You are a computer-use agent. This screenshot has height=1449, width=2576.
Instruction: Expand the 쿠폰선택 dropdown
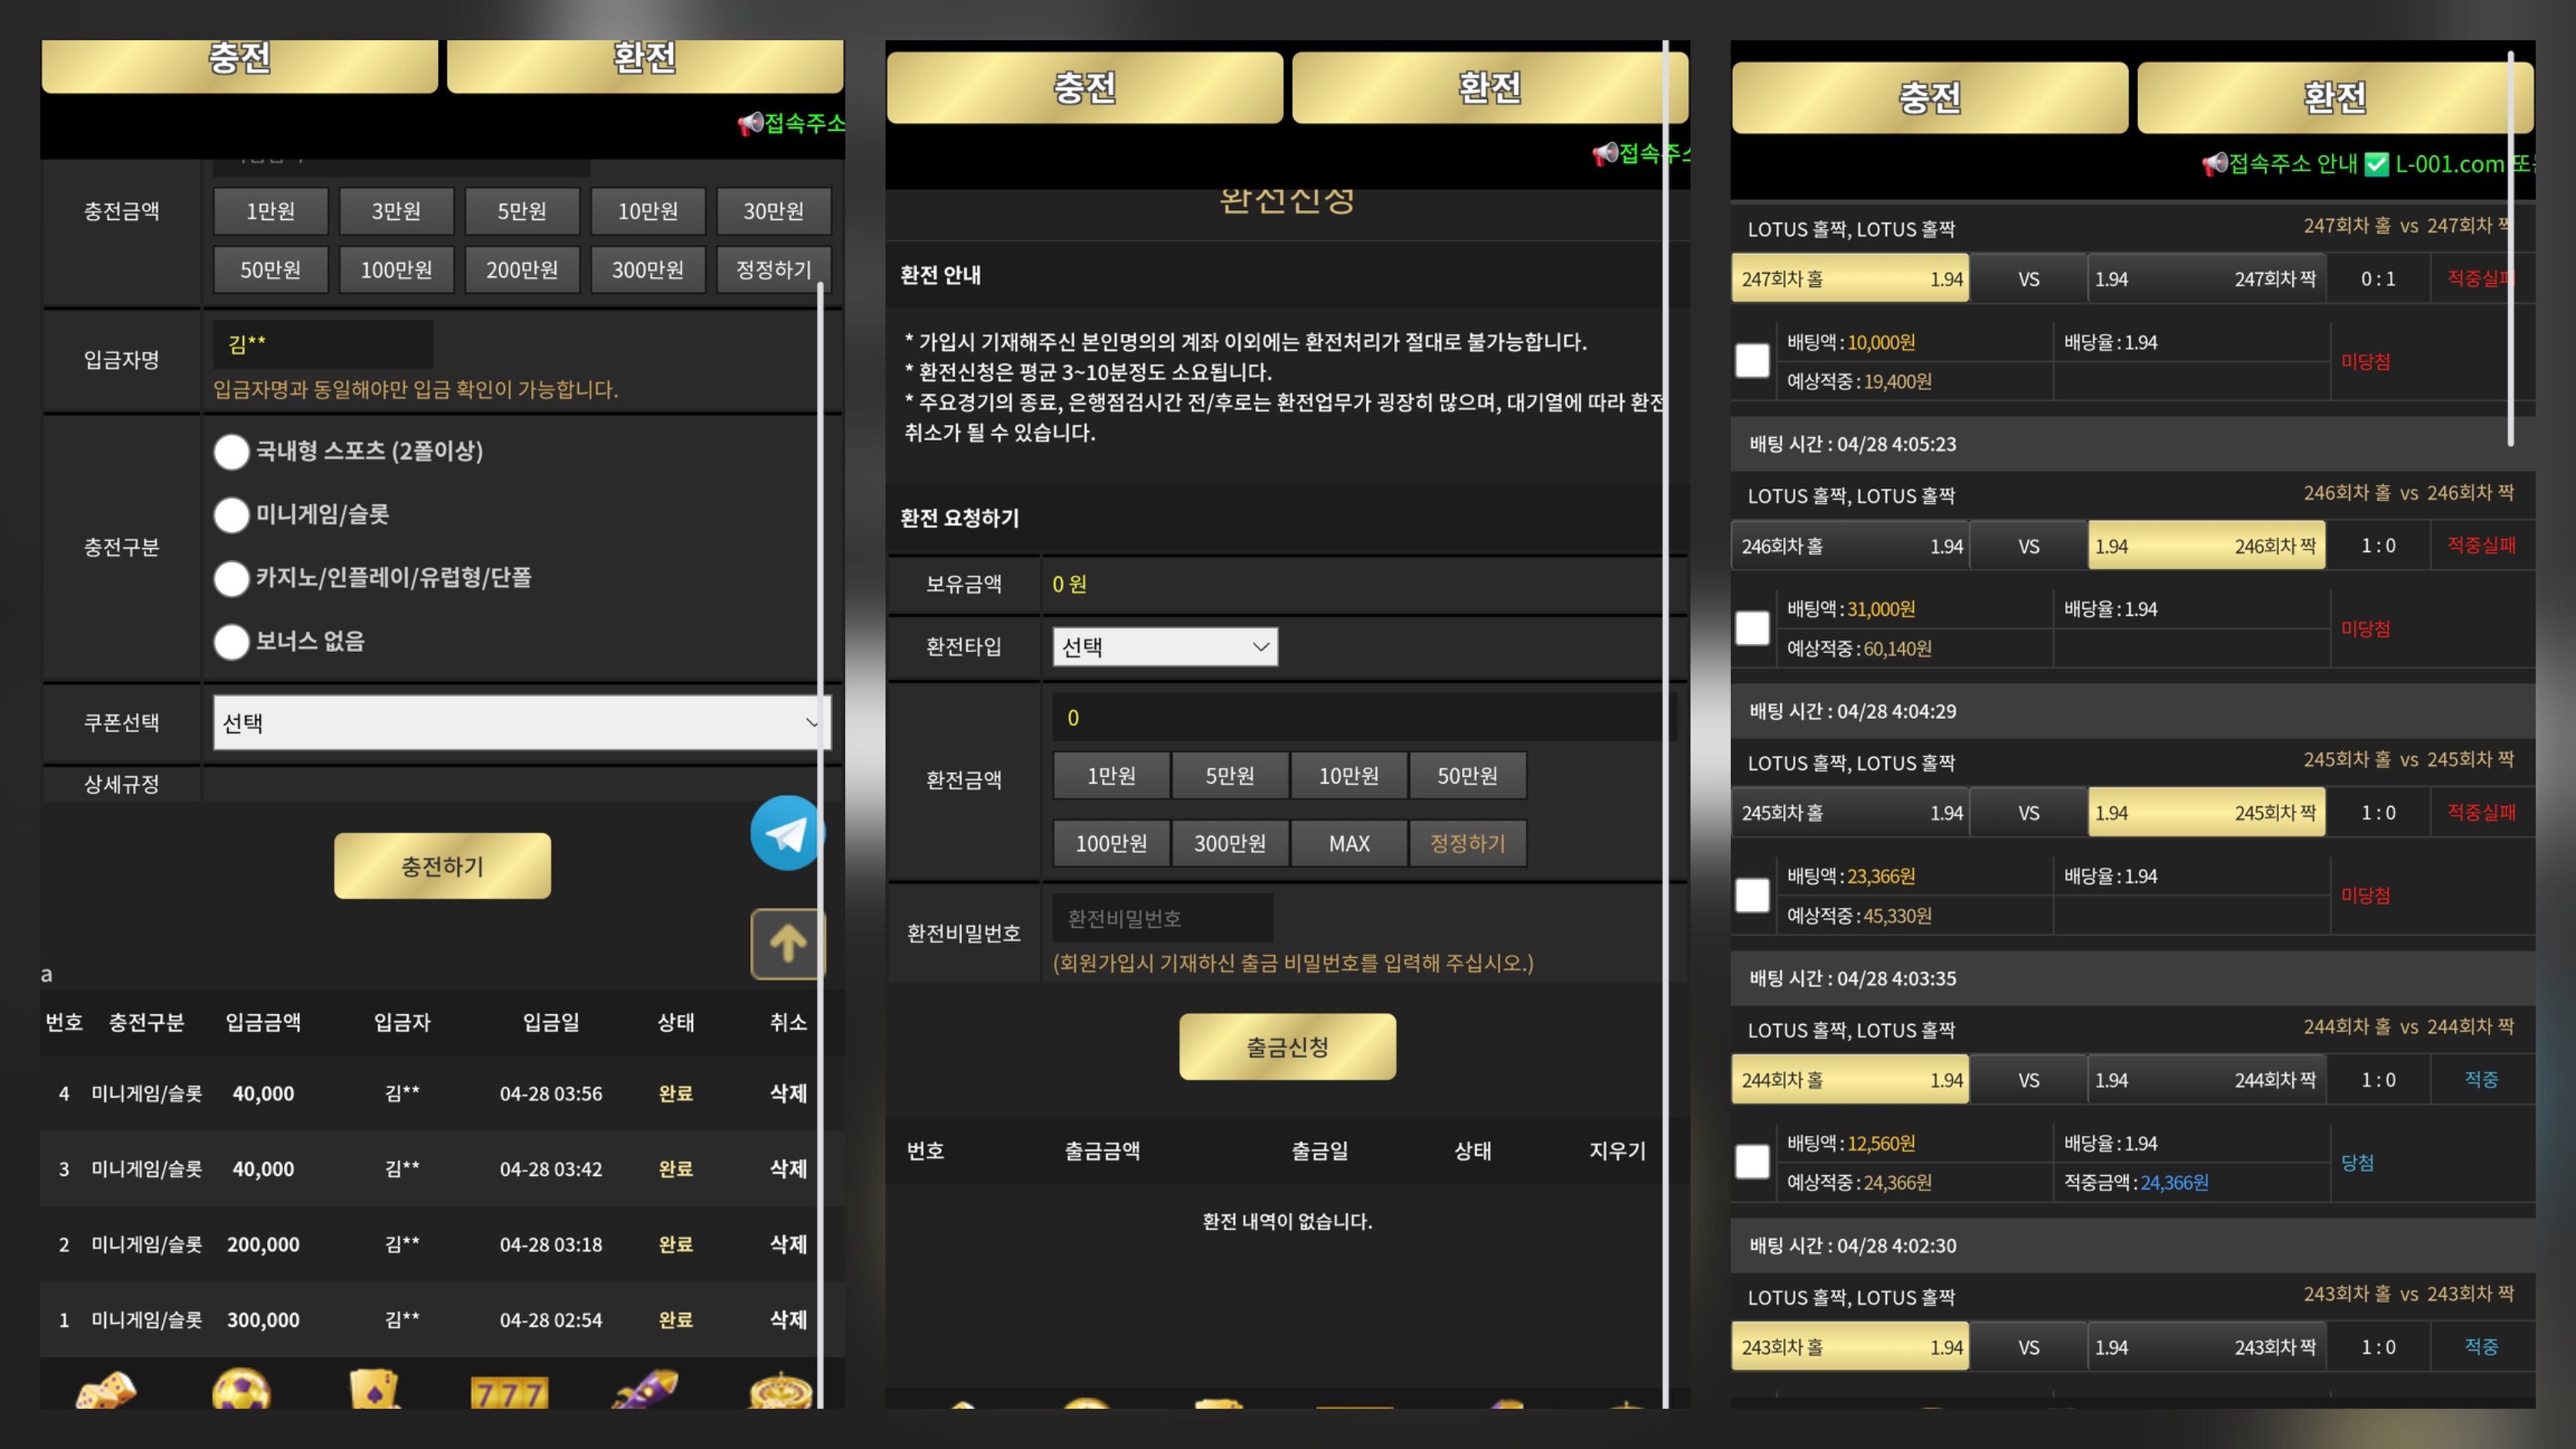click(520, 723)
